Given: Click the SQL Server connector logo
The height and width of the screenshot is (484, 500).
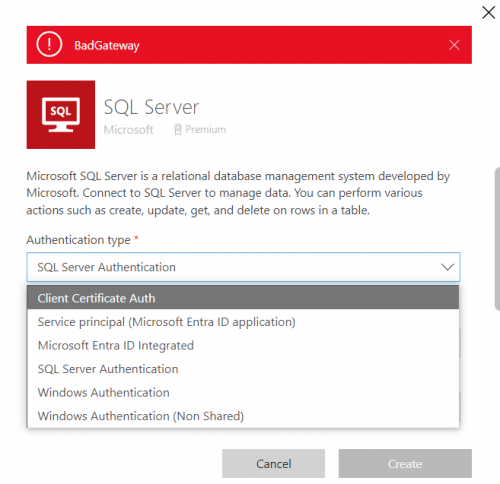Looking at the screenshot, I should tap(61, 114).
